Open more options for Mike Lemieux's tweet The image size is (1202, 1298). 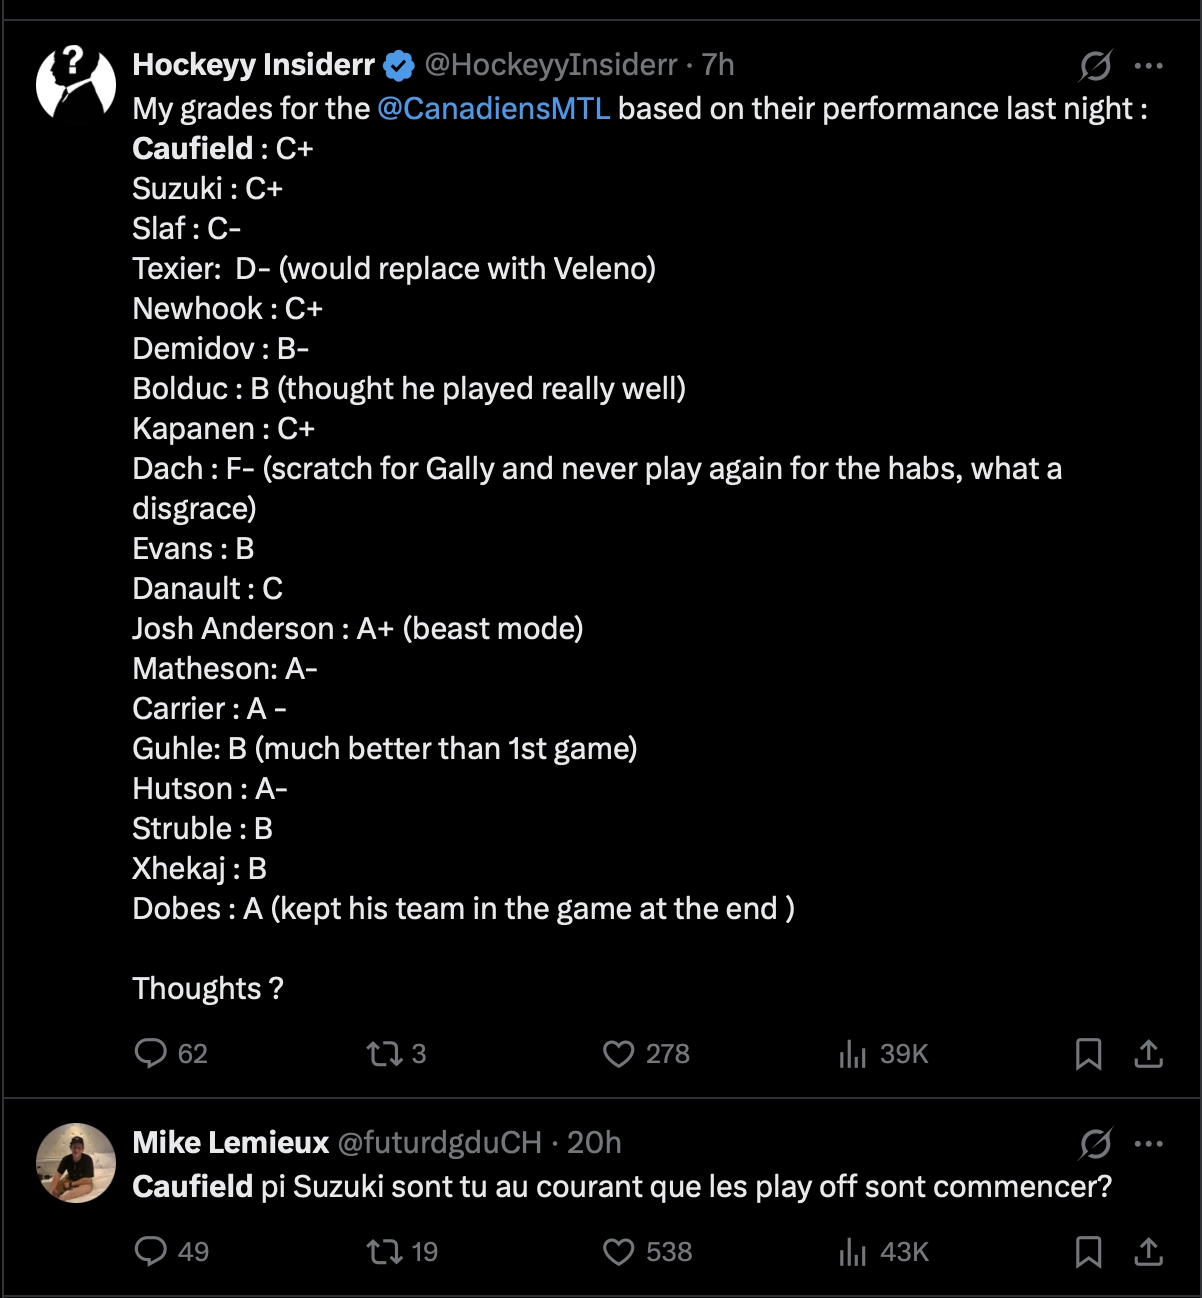[1149, 1143]
